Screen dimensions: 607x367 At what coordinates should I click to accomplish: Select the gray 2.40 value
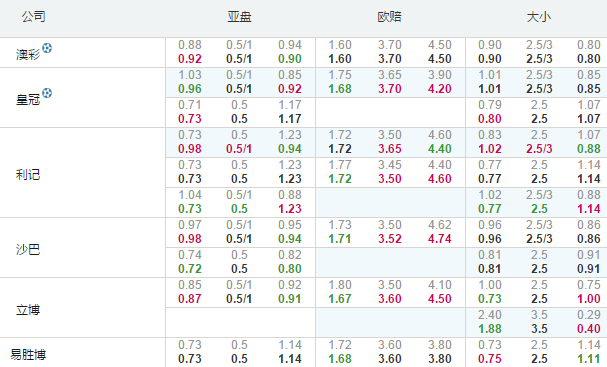[490, 315]
